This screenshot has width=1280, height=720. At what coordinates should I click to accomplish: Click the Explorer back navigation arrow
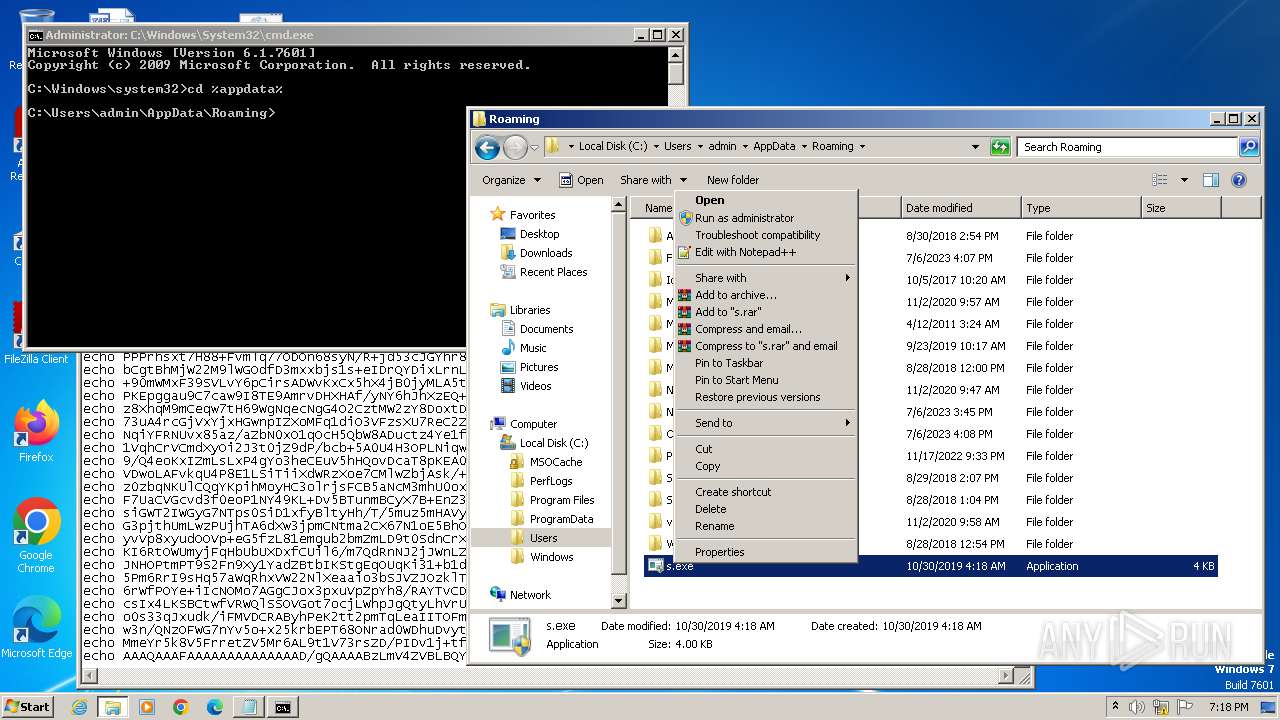click(487, 148)
